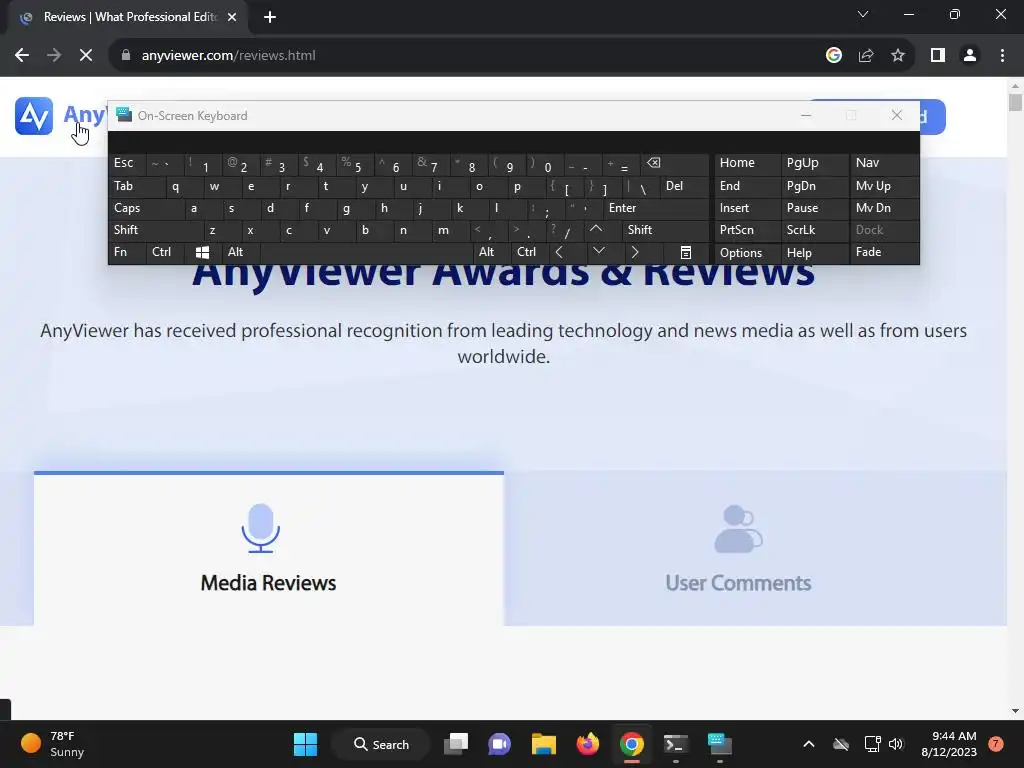Image resolution: width=1024 pixels, height=768 pixels.
Task: Toggle the right Shift key on keyboard
Action: [665, 230]
